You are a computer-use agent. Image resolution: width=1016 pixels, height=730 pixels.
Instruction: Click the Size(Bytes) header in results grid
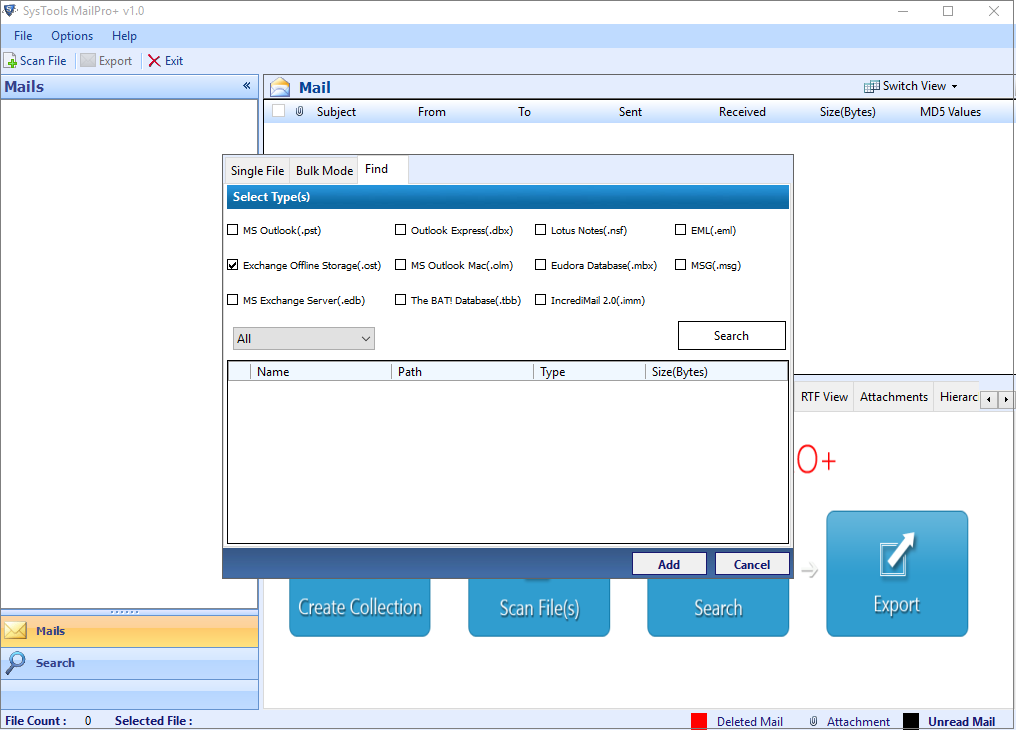click(x=717, y=372)
